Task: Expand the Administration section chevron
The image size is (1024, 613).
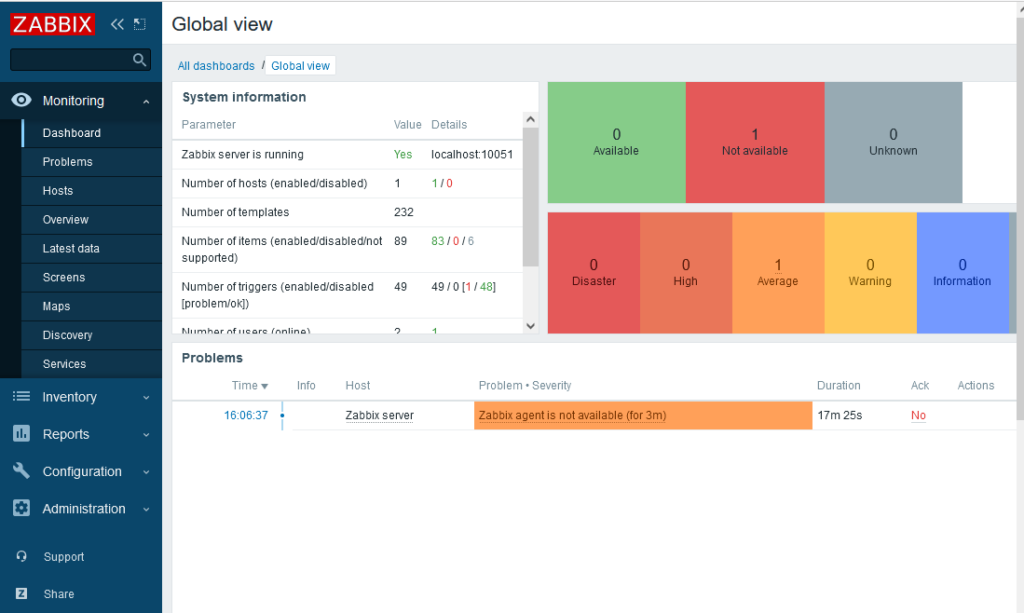Action: pyautogui.click(x=146, y=509)
